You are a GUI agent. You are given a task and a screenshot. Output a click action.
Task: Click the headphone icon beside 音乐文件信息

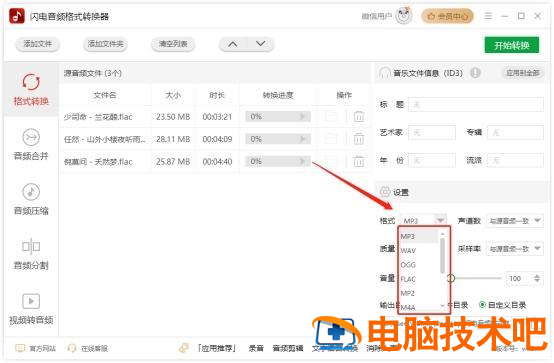384,73
